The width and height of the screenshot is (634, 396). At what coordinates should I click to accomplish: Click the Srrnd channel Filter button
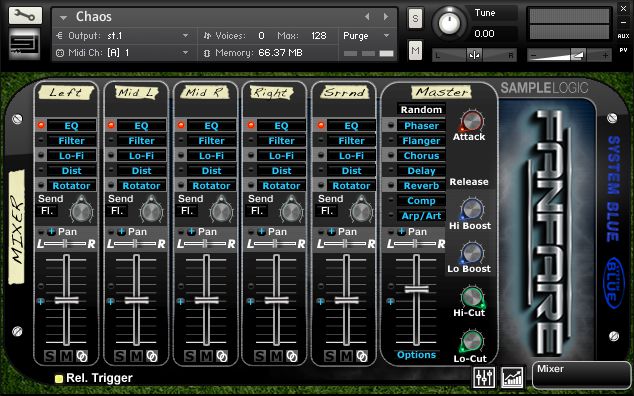tap(351, 141)
